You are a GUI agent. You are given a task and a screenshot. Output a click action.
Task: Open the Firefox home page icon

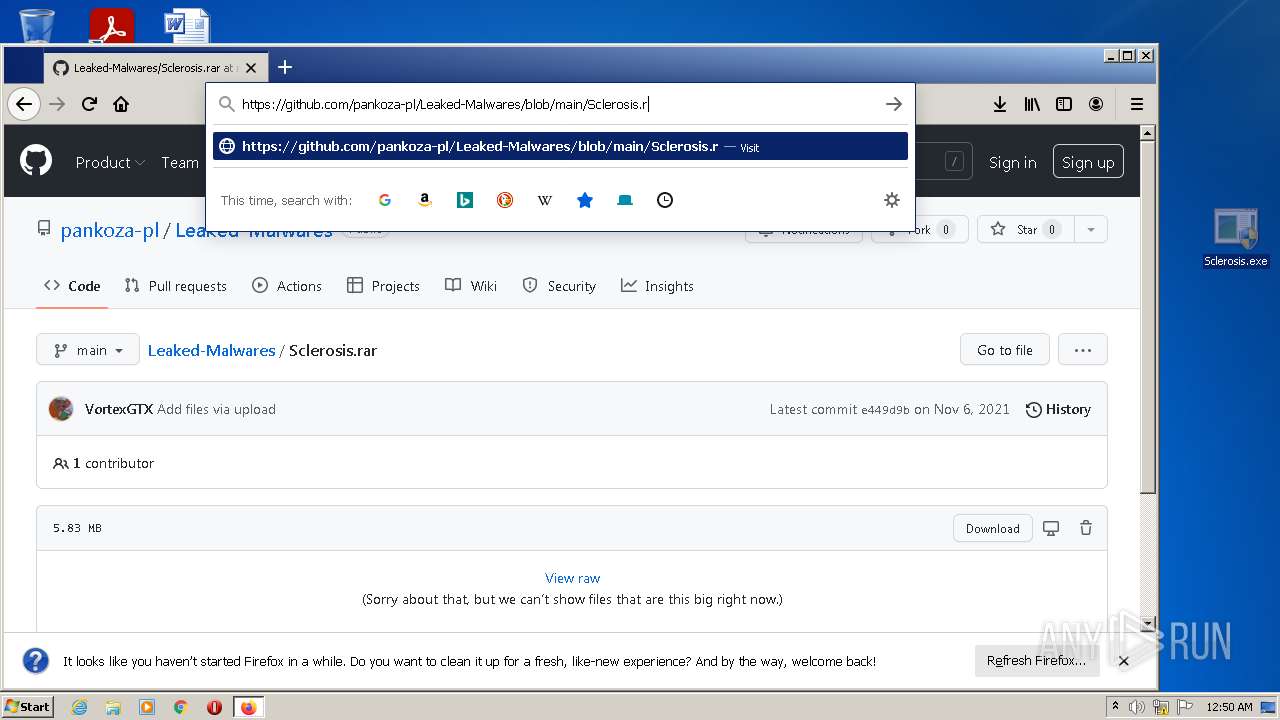[121, 104]
